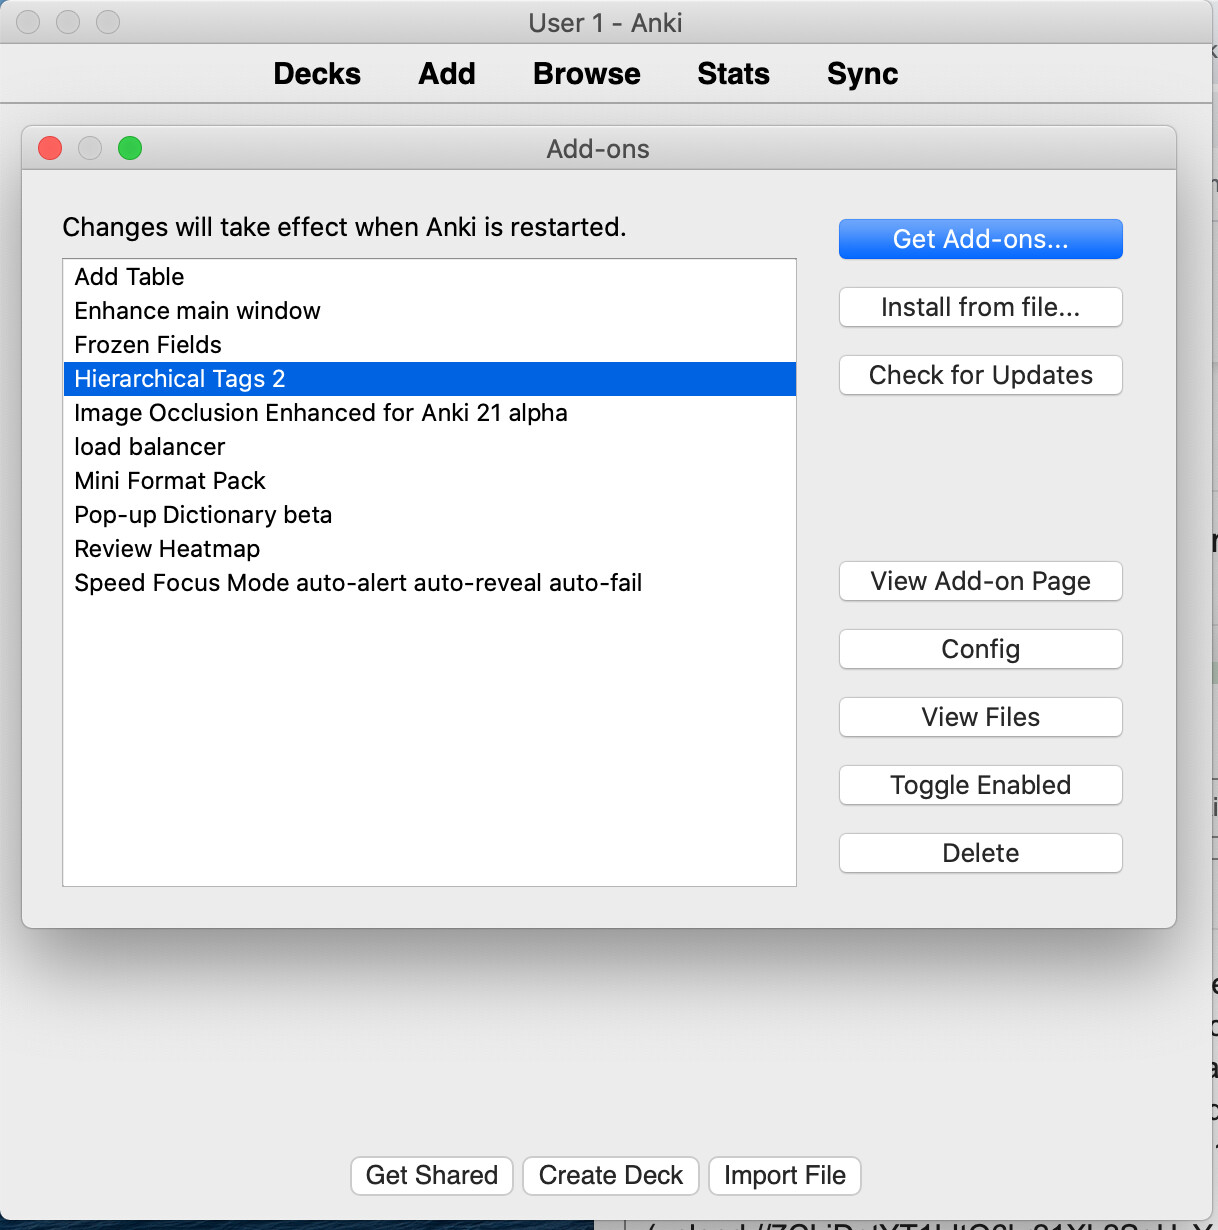Viewport: 1218px width, 1230px height.
Task: Open the Decks view in Anki
Action: 317,74
